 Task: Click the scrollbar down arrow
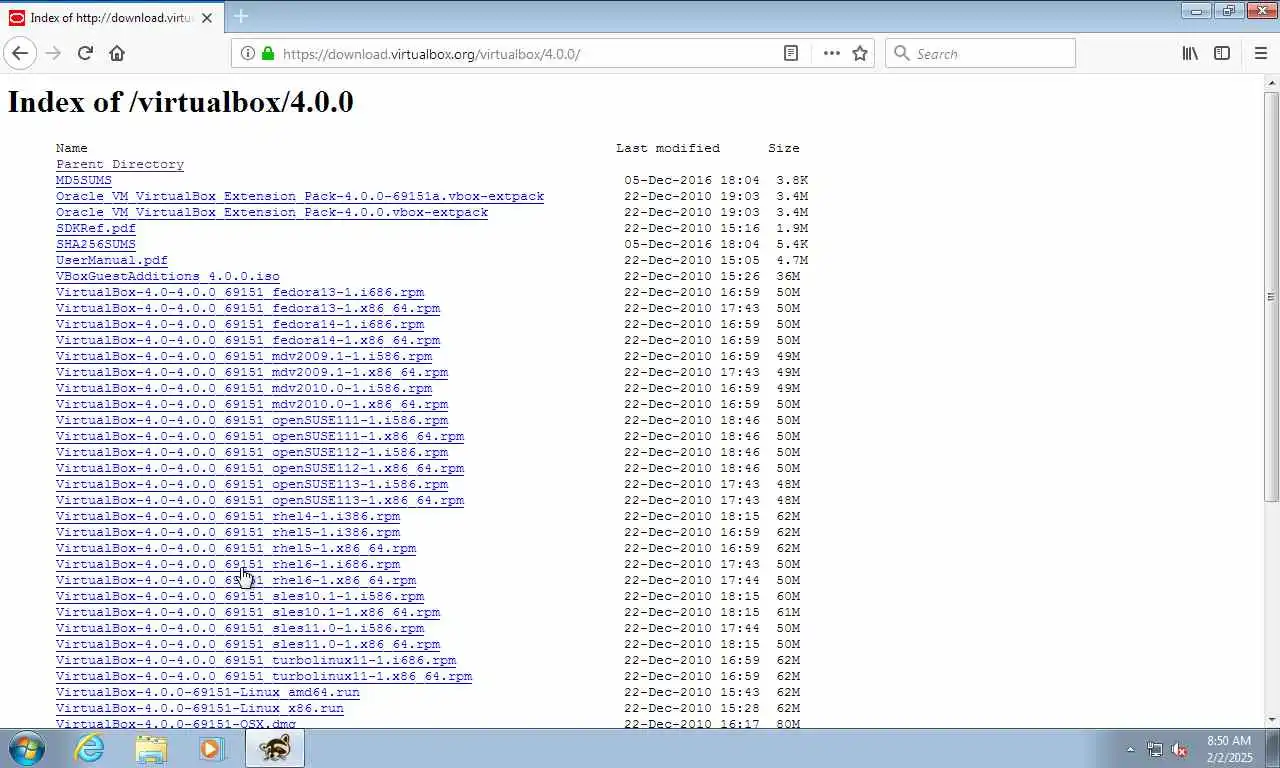1271,719
